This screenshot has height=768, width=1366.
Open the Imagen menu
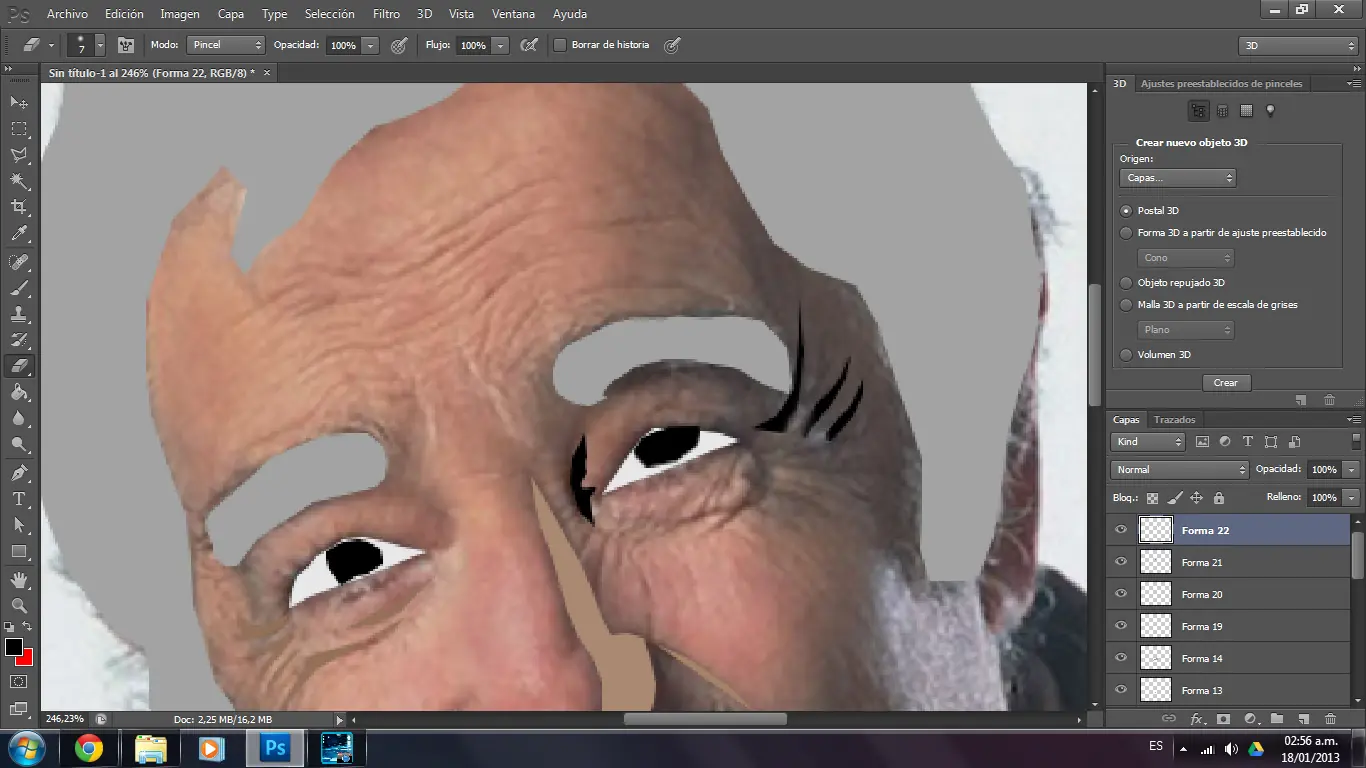tap(180, 14)
